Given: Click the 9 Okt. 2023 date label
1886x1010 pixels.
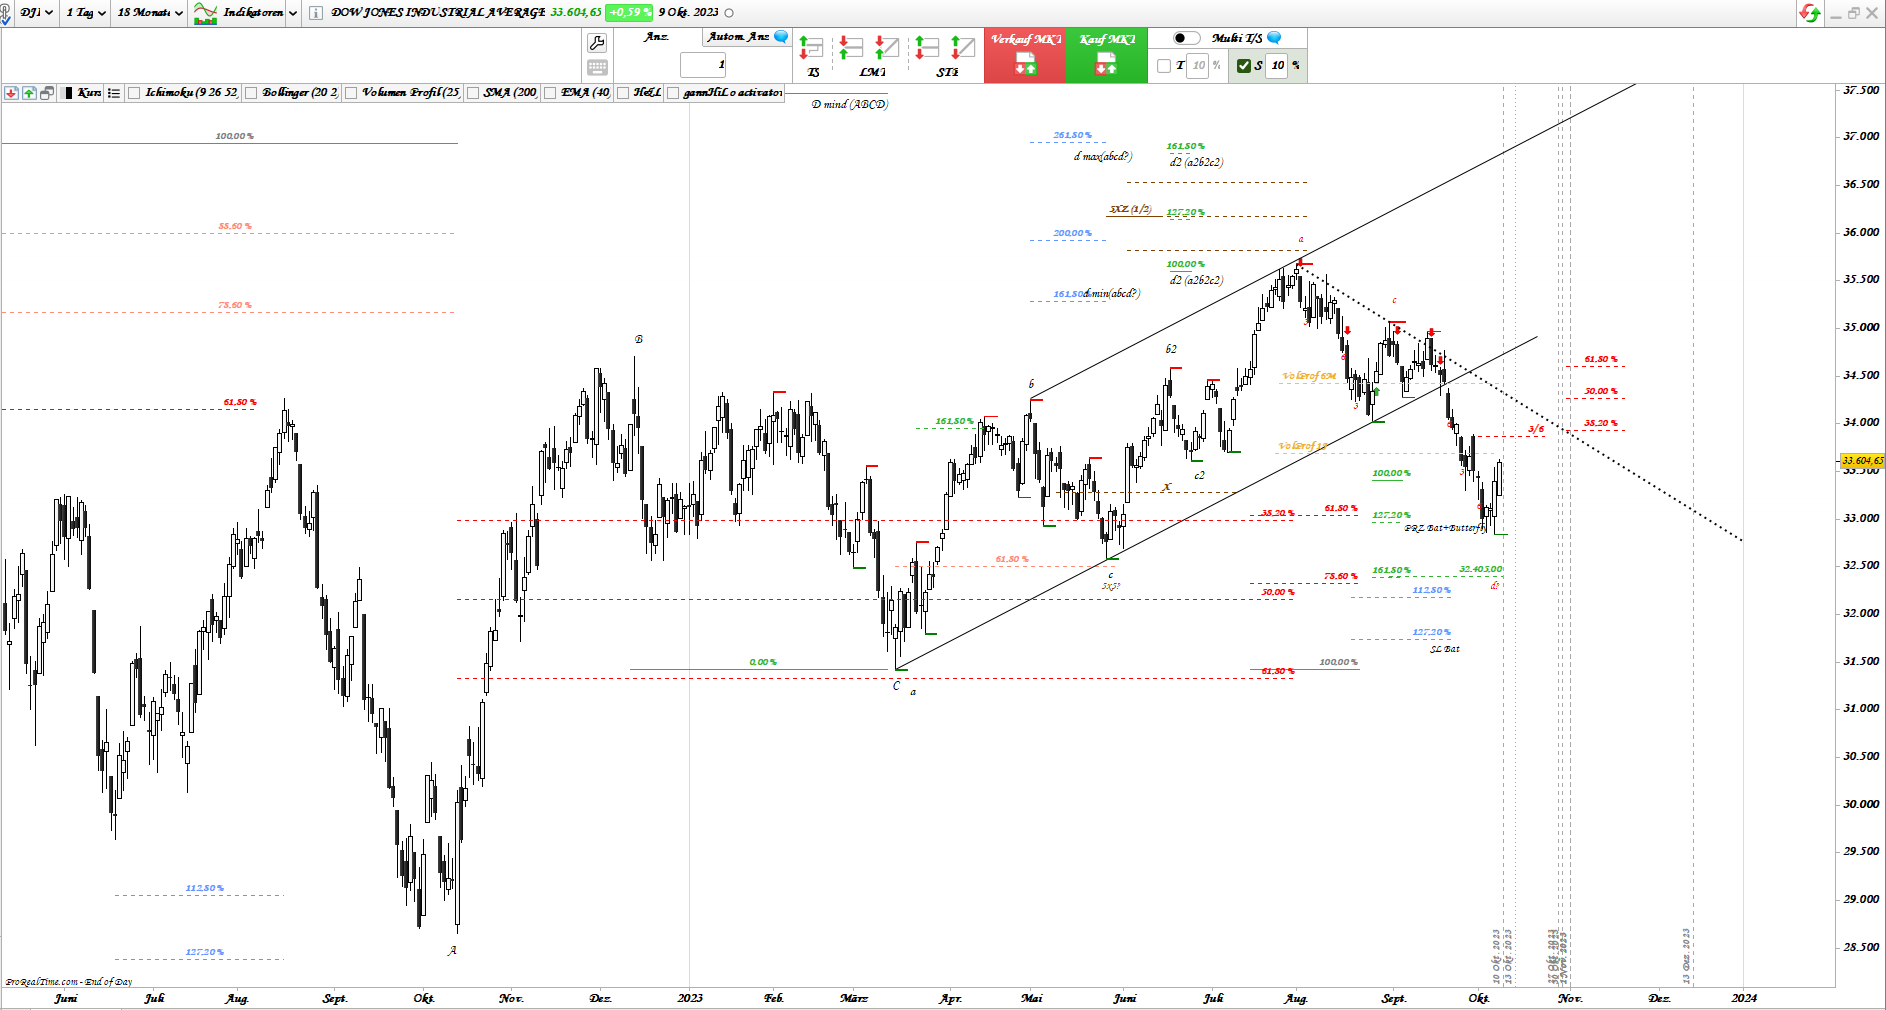Looking at the screenshot, I should (688, 13).
